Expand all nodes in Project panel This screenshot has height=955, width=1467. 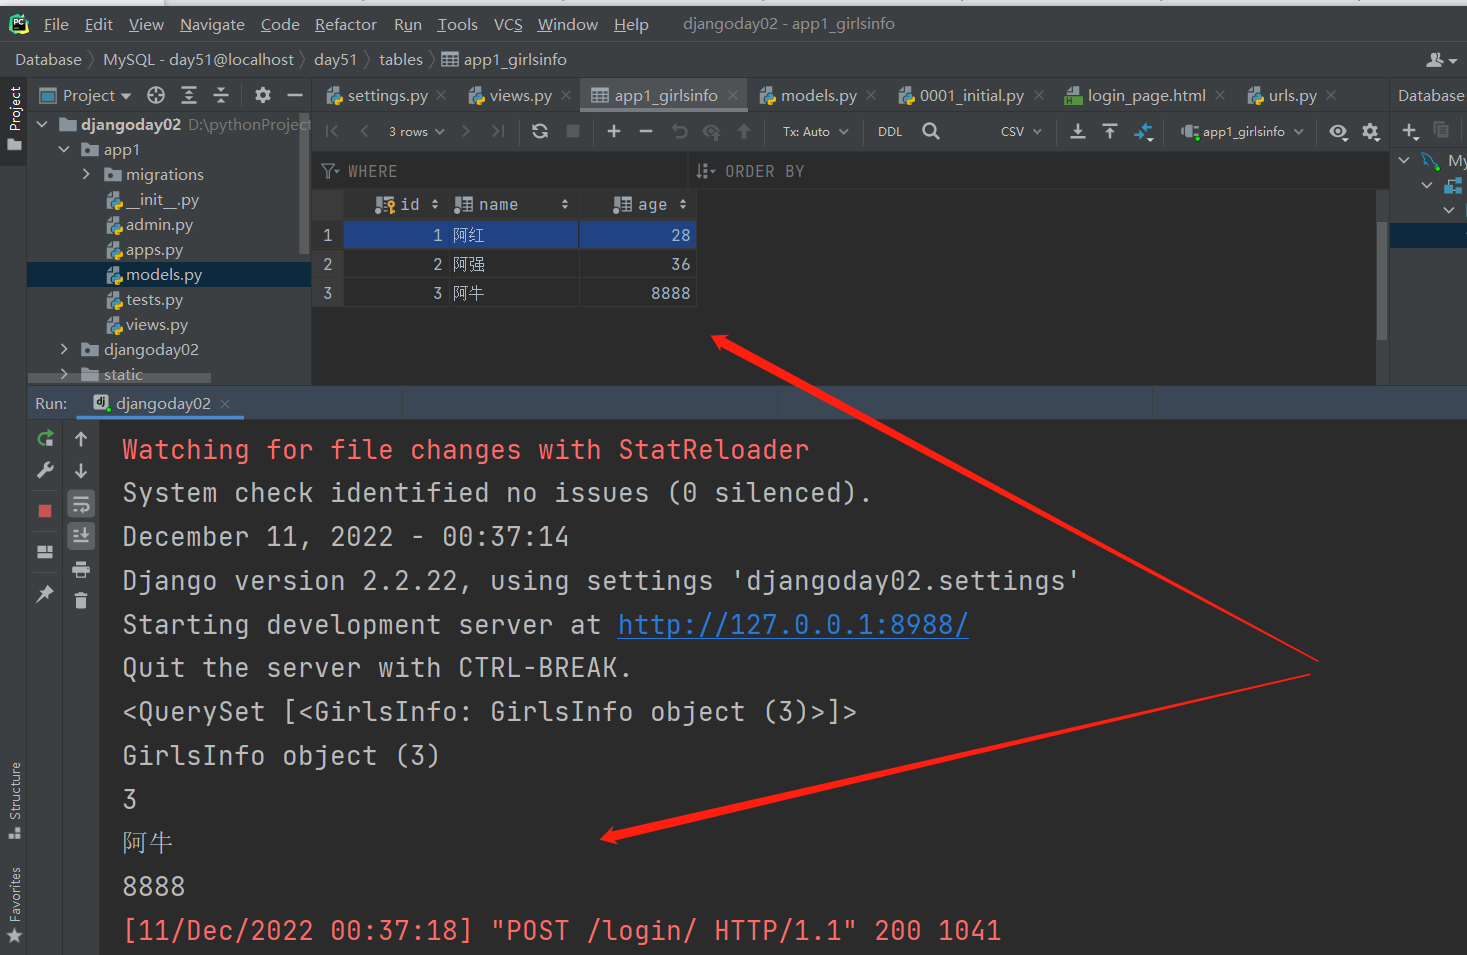tap(189, 95)
